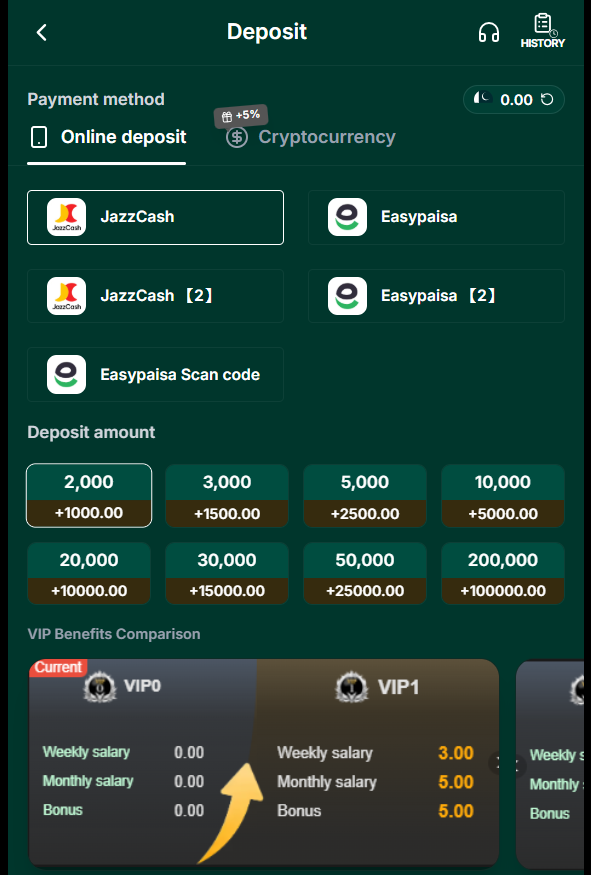Click the +5% bonus gift badge
Screen dimensions: 591x875
pyautogui.click(x=241, y=116)
